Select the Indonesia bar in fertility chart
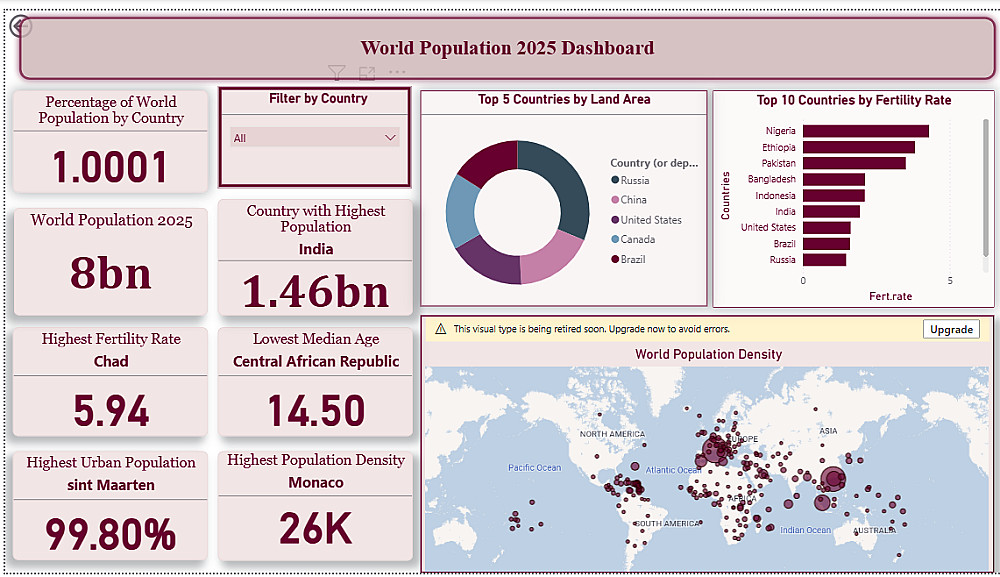 point(834,196)
